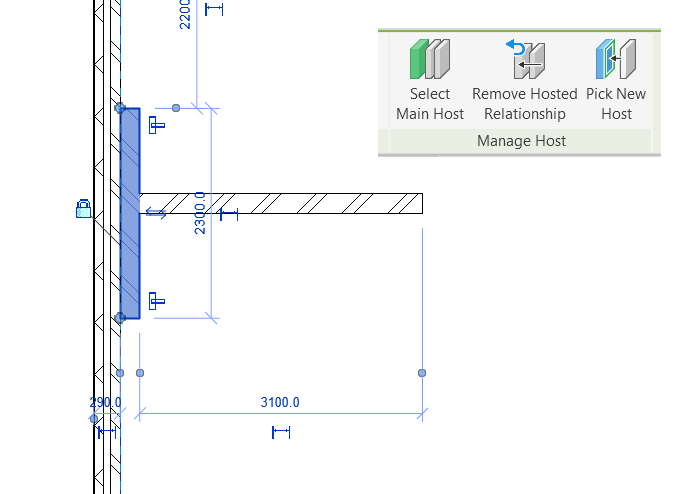Screen dimensions: 676x494
Task: Click upper join-status icon beside selected wall
Action: pos(156,125)
